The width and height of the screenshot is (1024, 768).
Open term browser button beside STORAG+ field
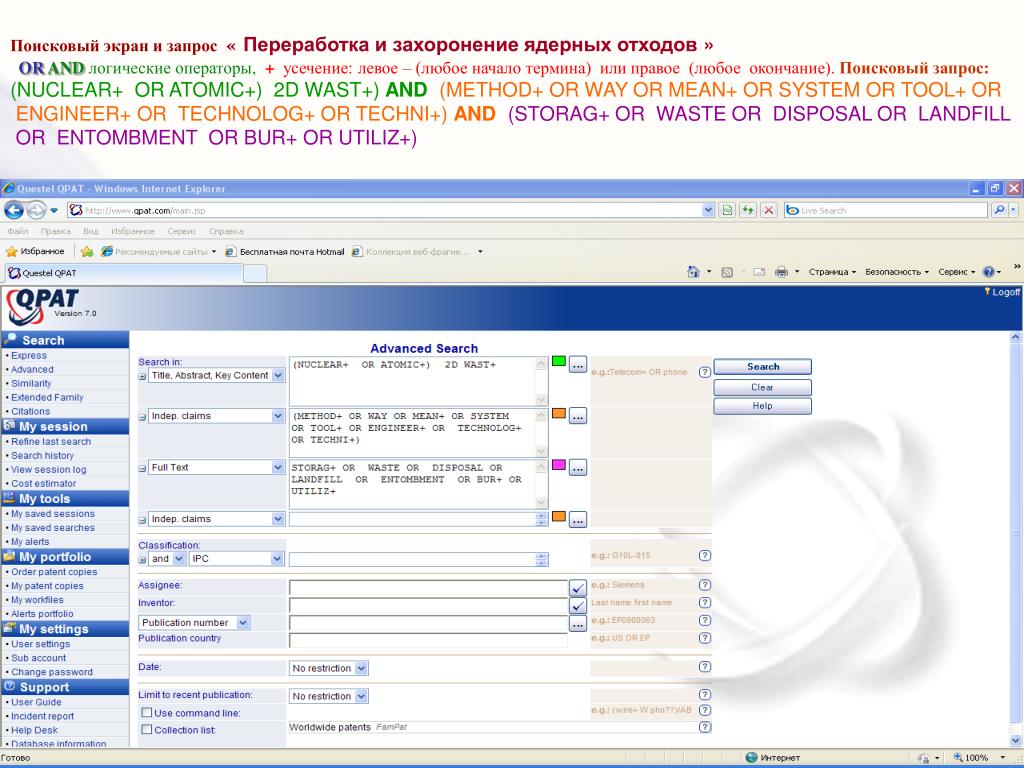pyautogui.click(x=577, y=468)
